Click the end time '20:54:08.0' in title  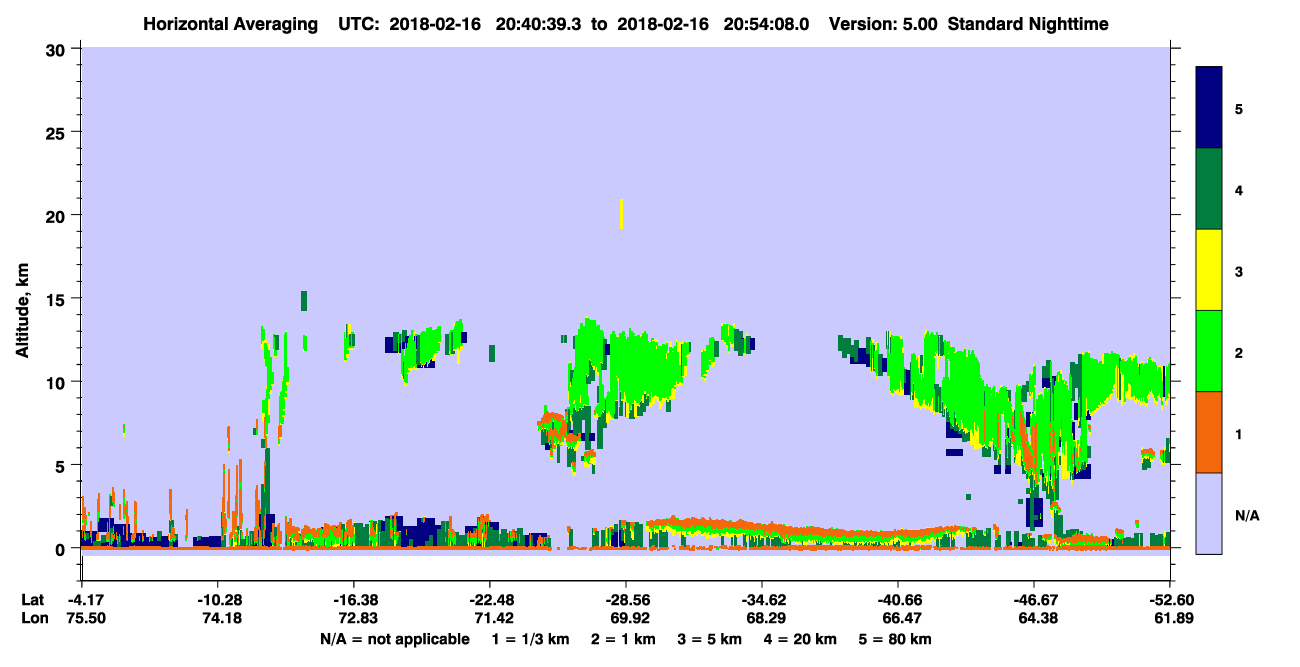coord(764,24)
